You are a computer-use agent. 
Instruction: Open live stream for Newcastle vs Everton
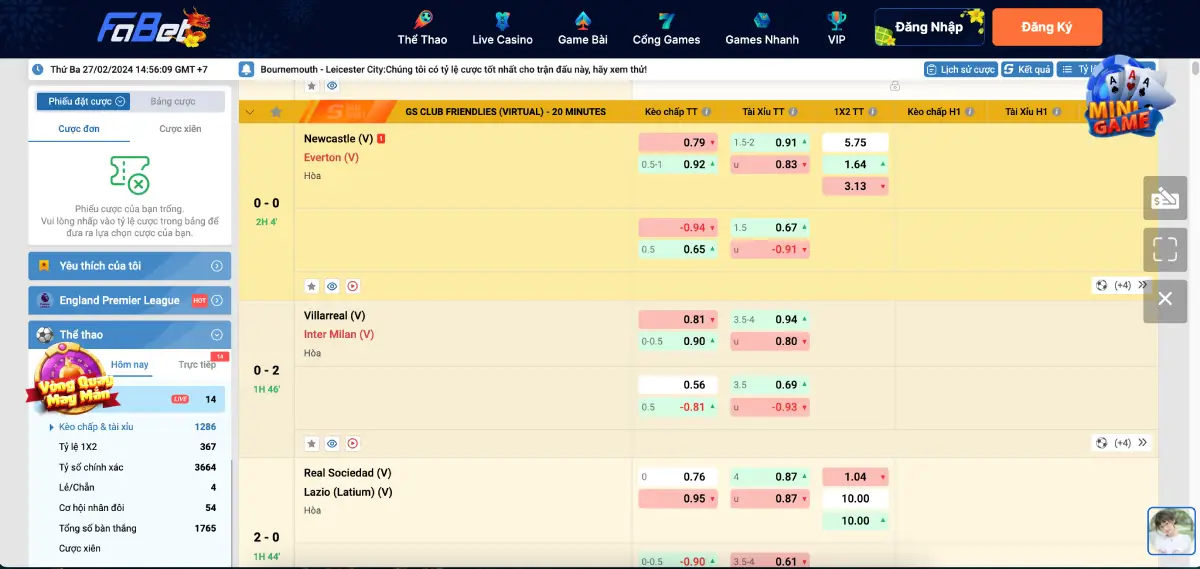pos(353,286)
